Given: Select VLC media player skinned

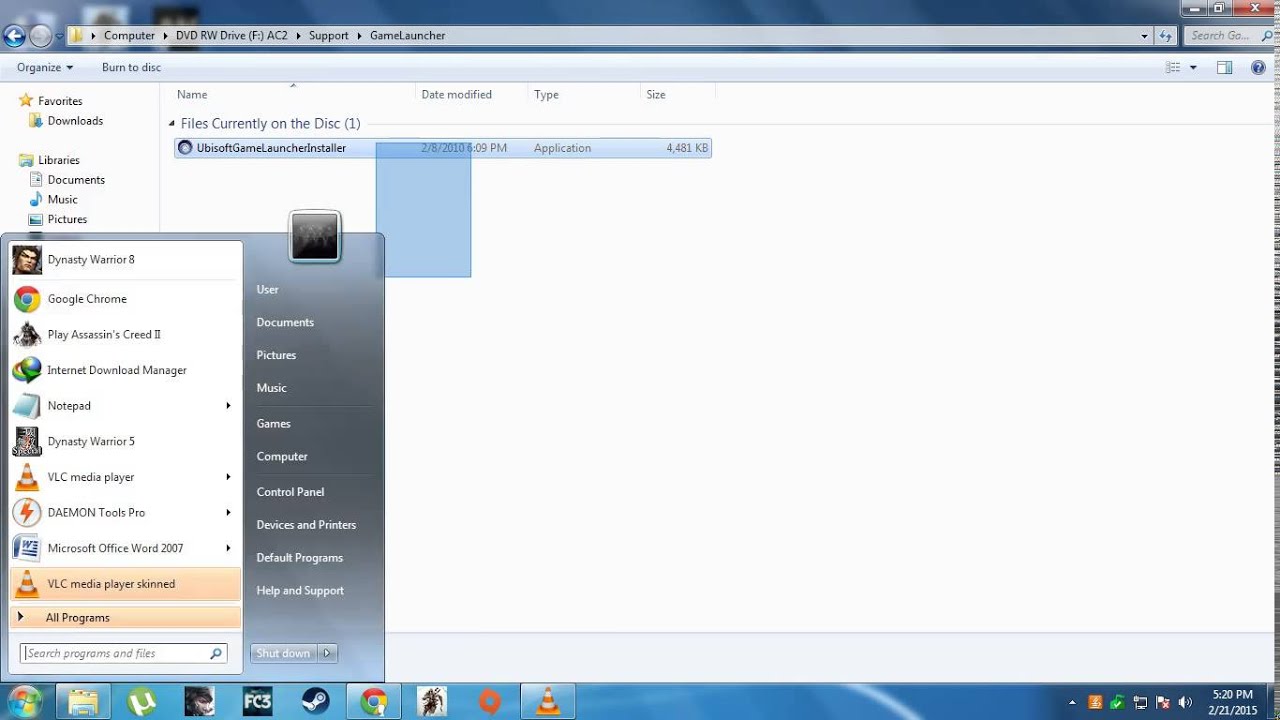Looking at the screenshot, I should point(125,584).
